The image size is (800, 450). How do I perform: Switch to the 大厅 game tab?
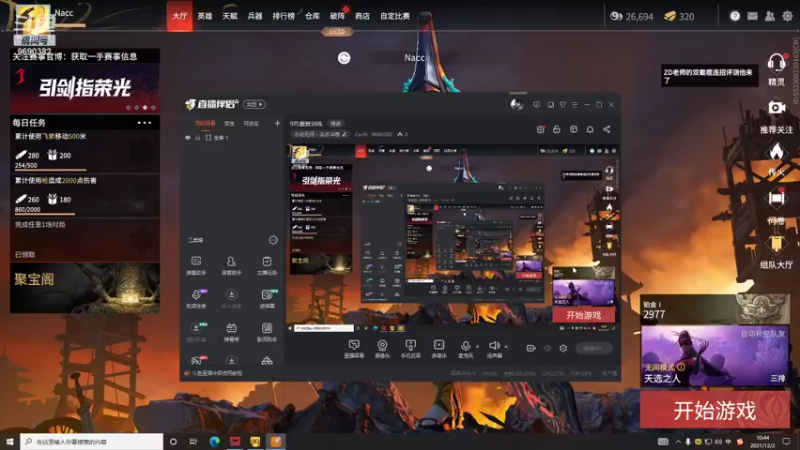[x=180, y=16]
